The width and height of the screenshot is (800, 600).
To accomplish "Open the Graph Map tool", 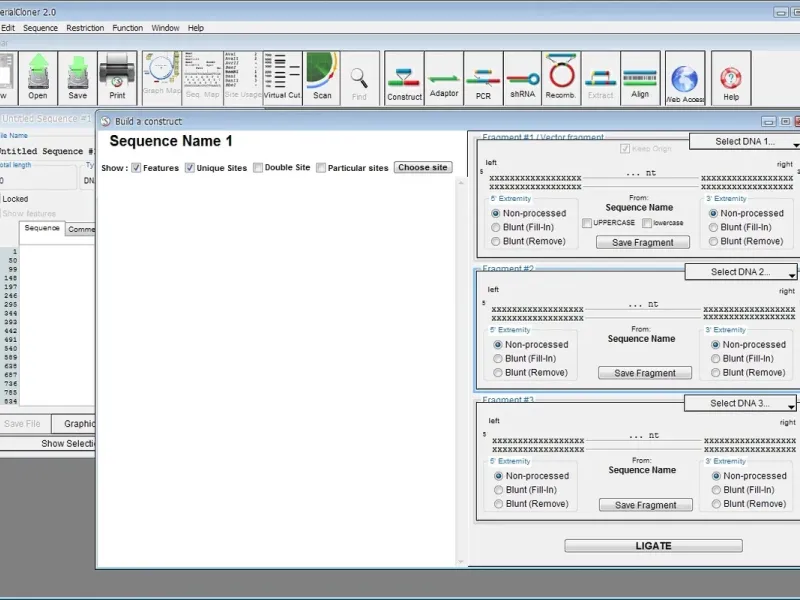I will click(161, 78).
